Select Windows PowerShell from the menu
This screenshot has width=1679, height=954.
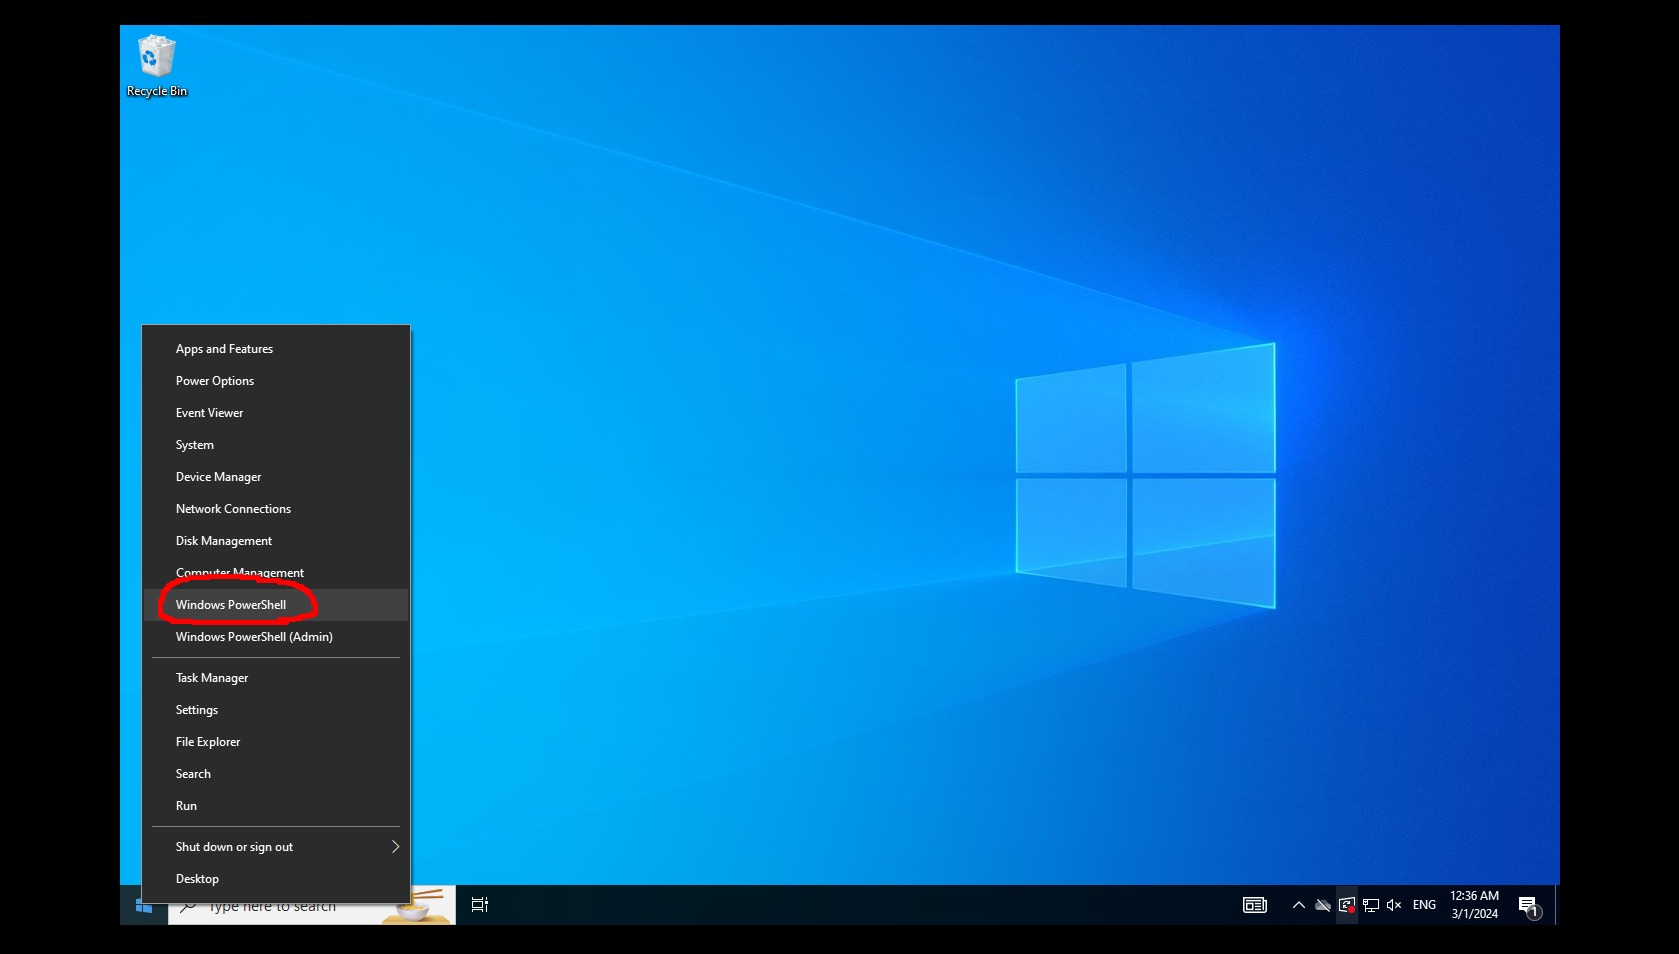click(x=231, y=605)
